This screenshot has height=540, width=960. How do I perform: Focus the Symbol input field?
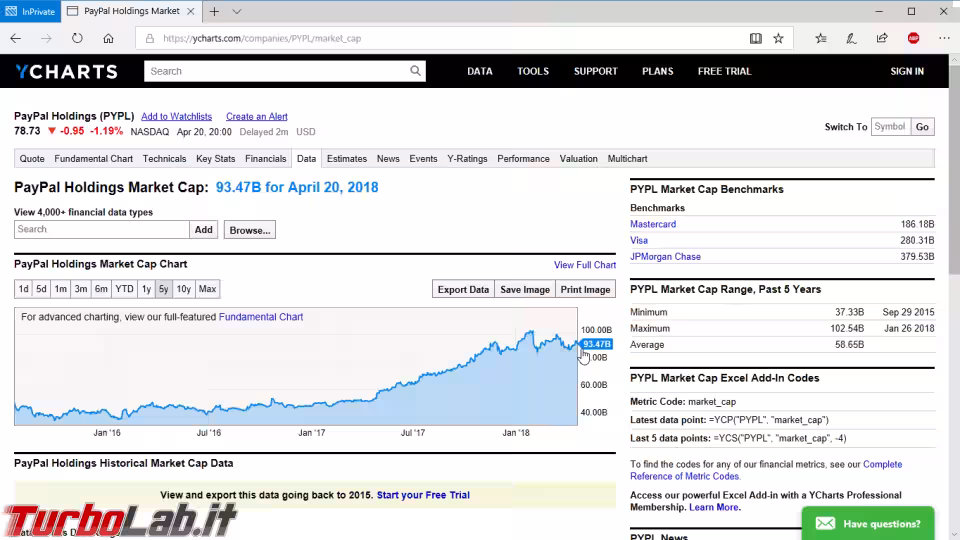click(x=891, y=127)
